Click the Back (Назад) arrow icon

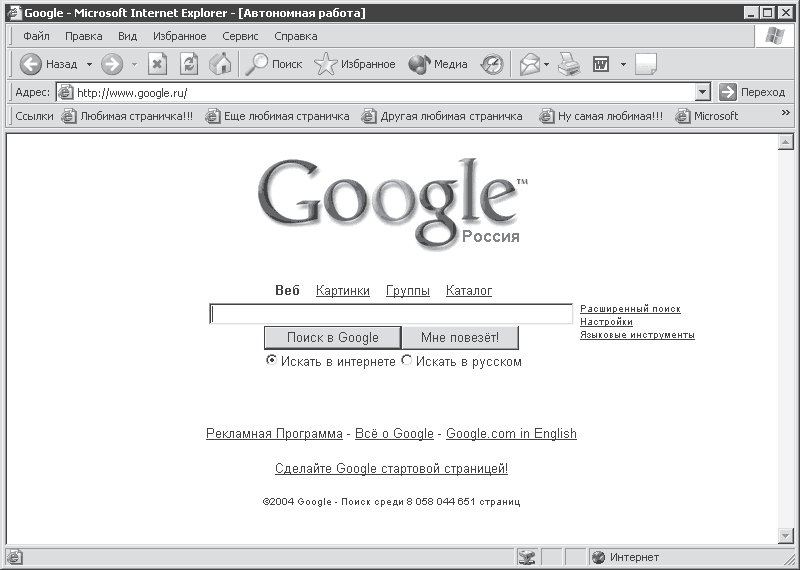(30, 64)
